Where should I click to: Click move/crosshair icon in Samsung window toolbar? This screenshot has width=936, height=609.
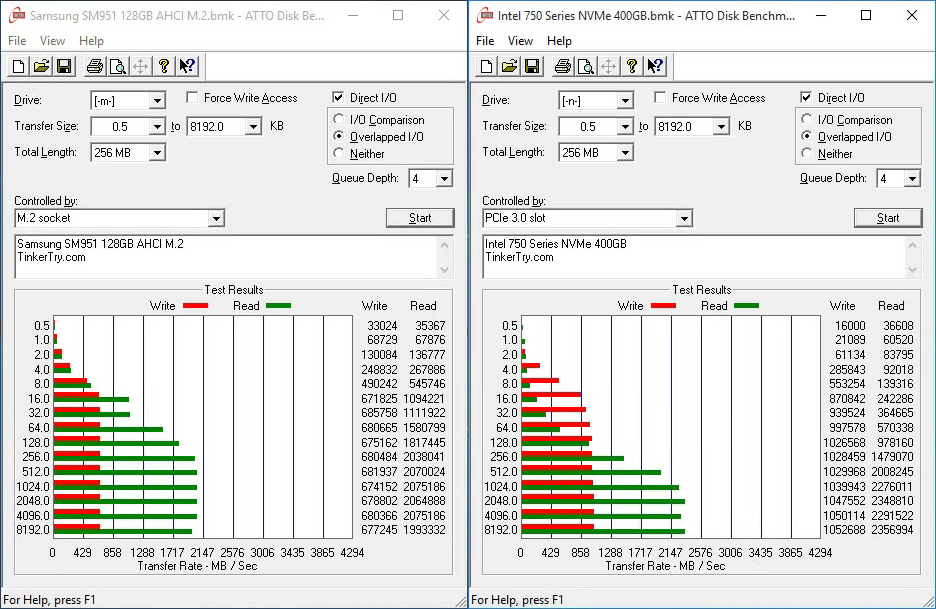[140, 66]
